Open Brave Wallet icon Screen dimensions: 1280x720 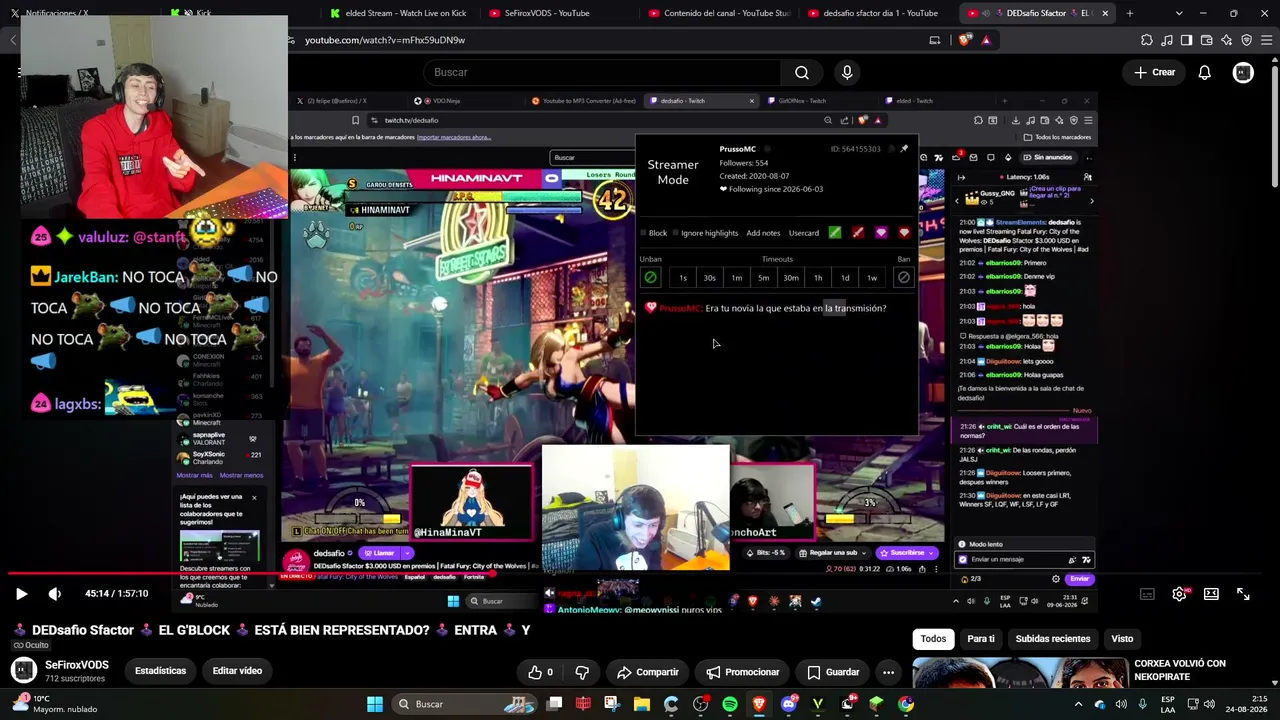click(x=1206, y=40)
